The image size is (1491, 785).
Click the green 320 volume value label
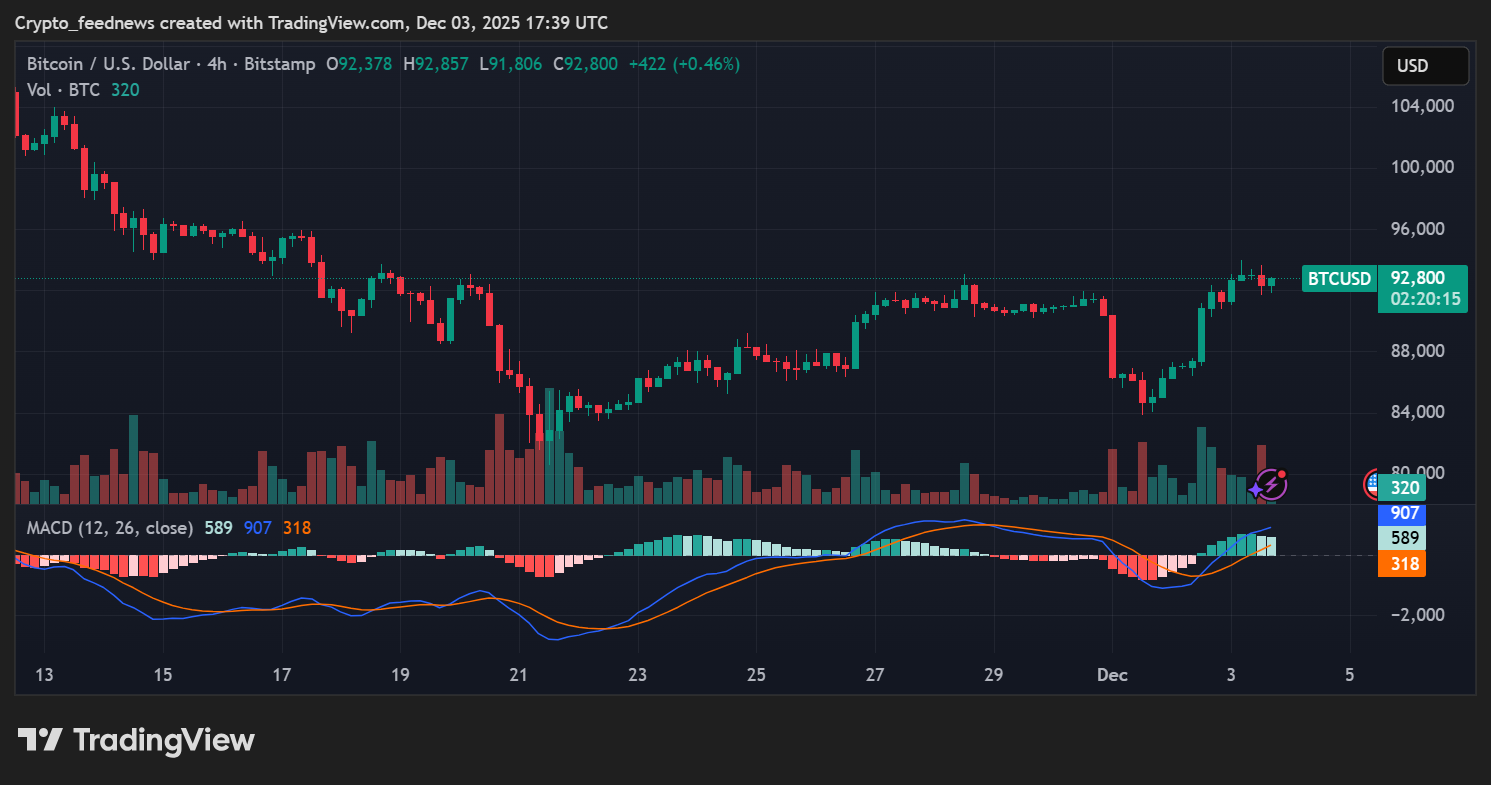(1405, 489)
